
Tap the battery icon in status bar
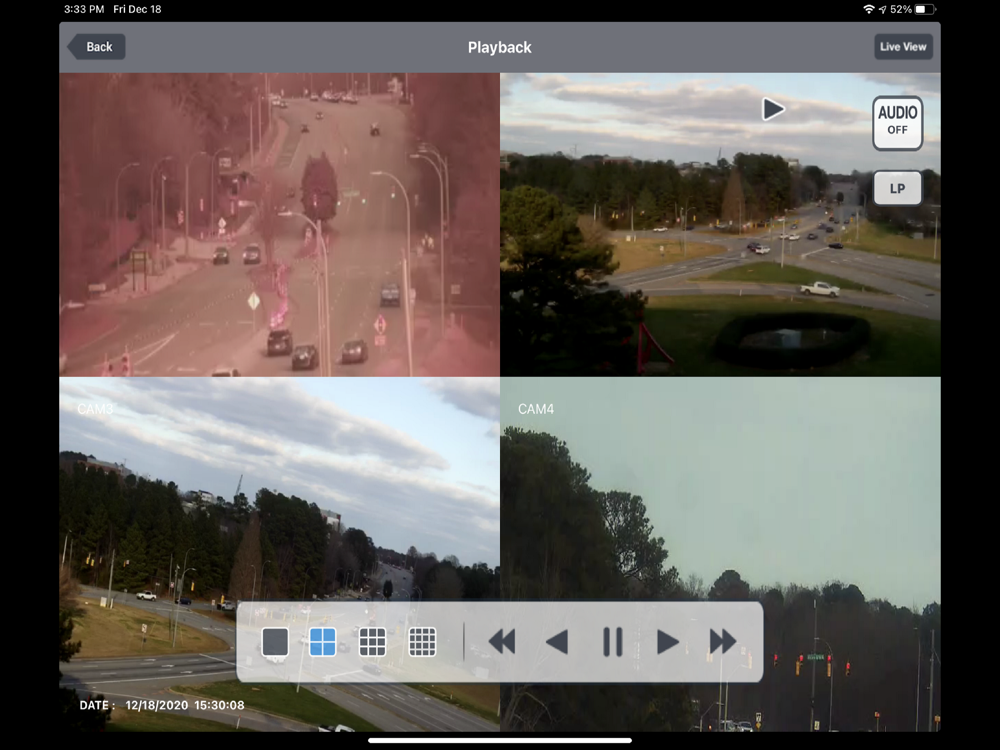pos(925,10)
